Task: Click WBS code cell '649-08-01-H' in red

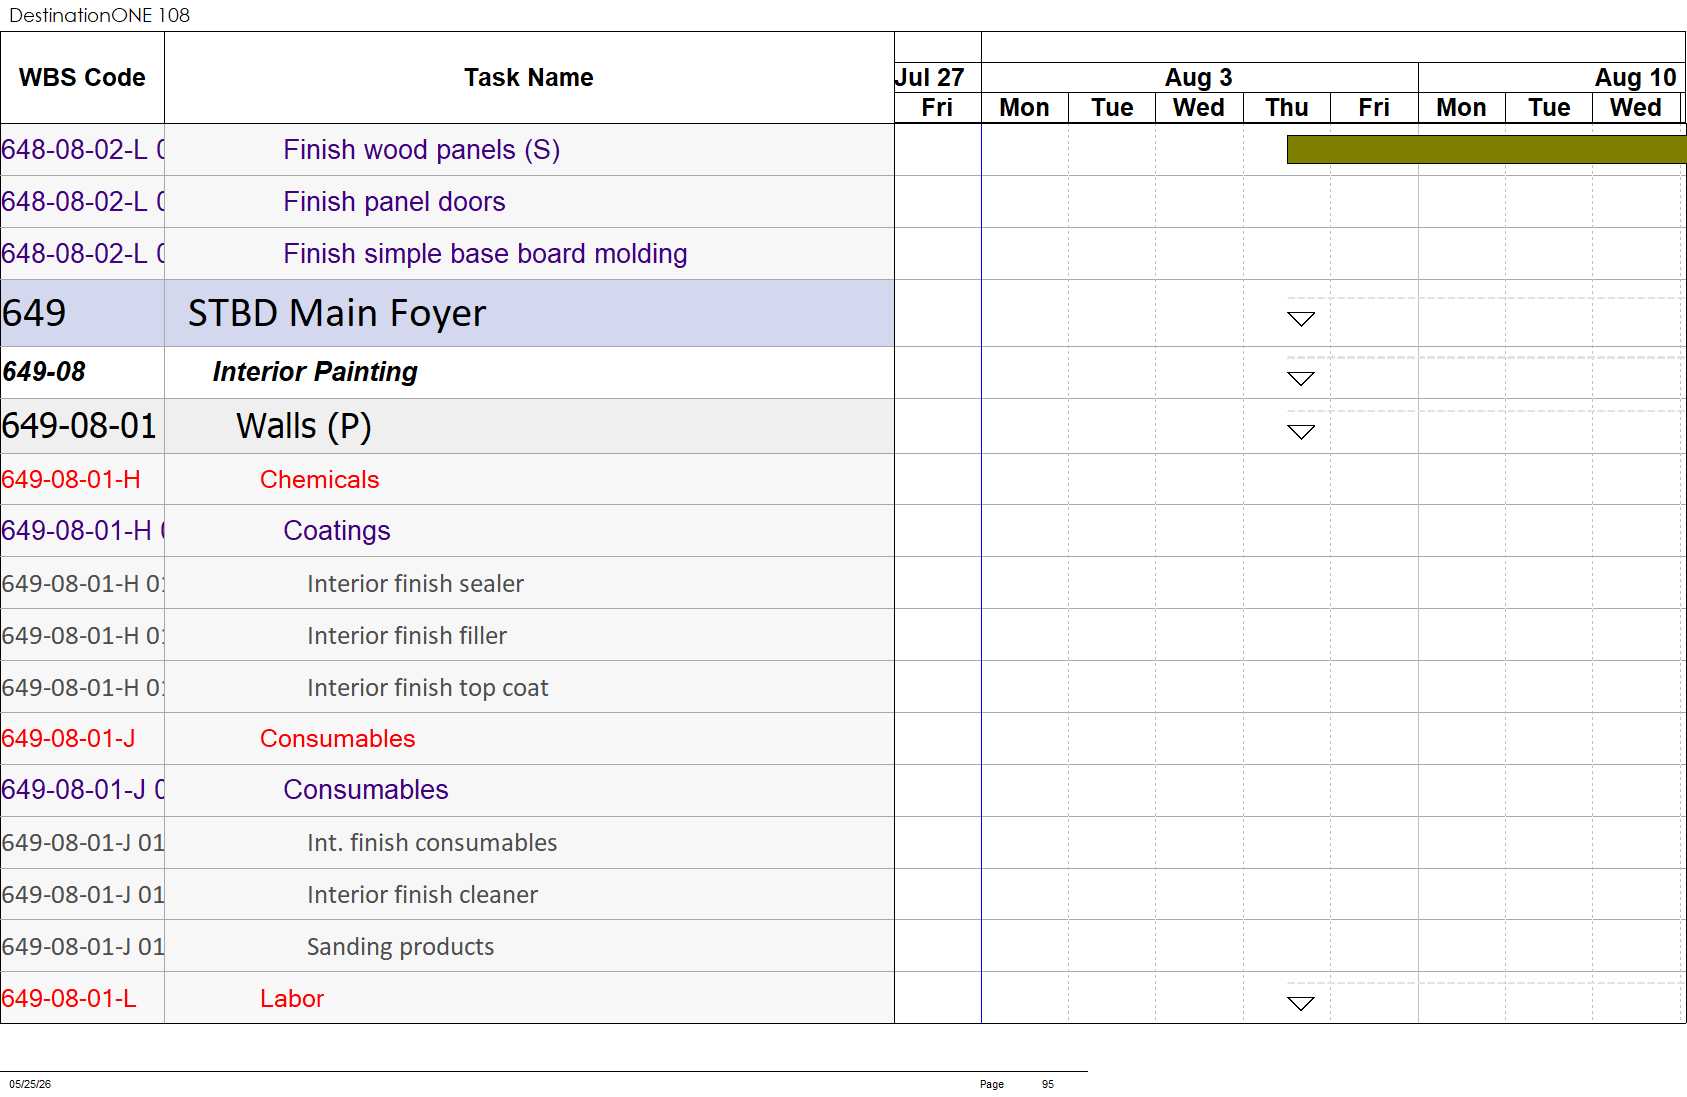Action: 82,479
